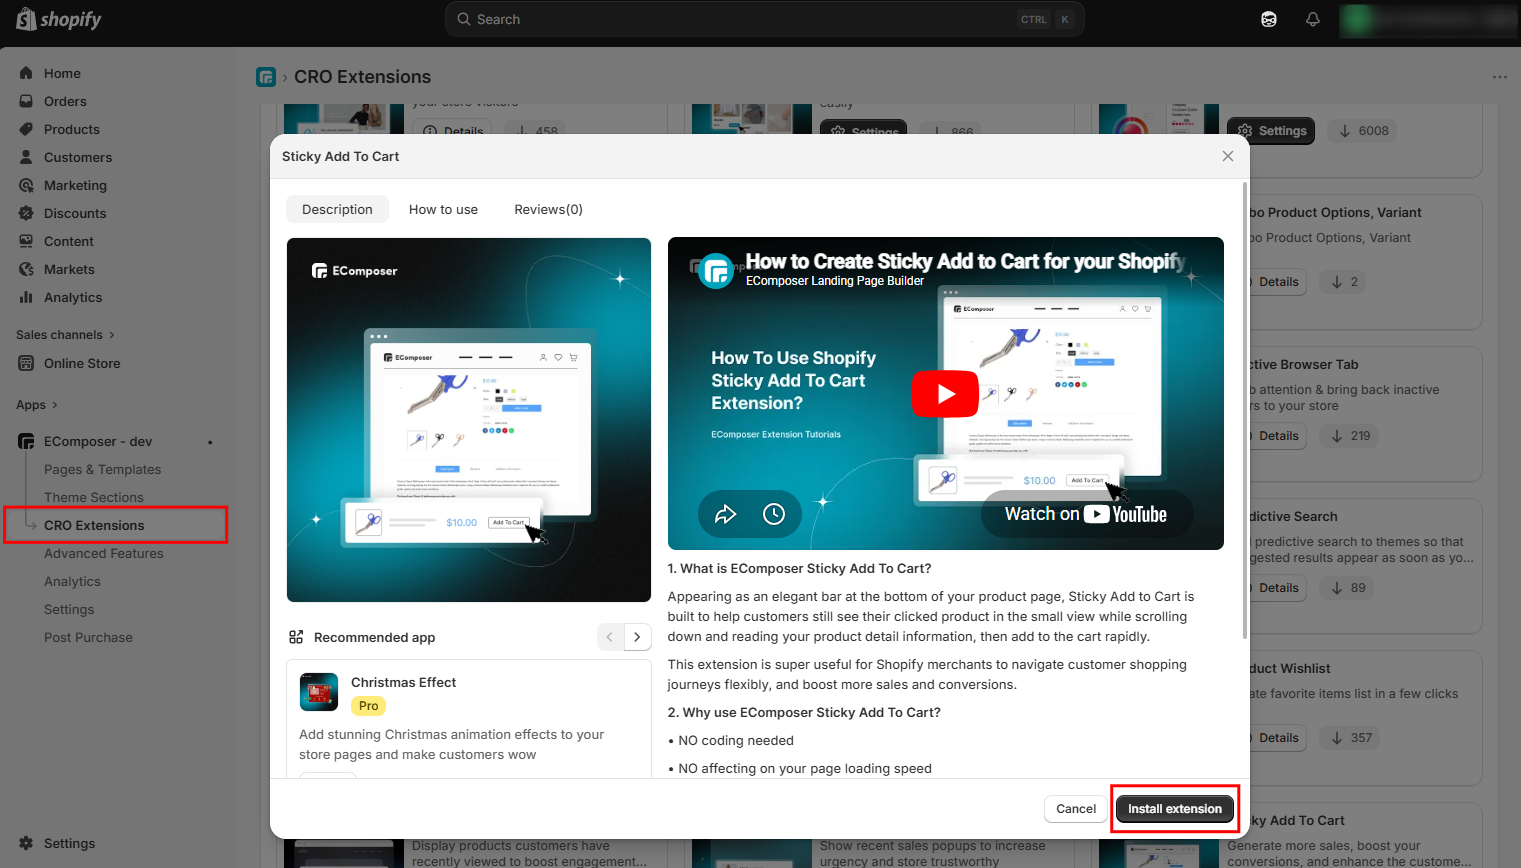Click the Christmas Effect title
The width and height of the screenshot is (1521, 868).
403,682
